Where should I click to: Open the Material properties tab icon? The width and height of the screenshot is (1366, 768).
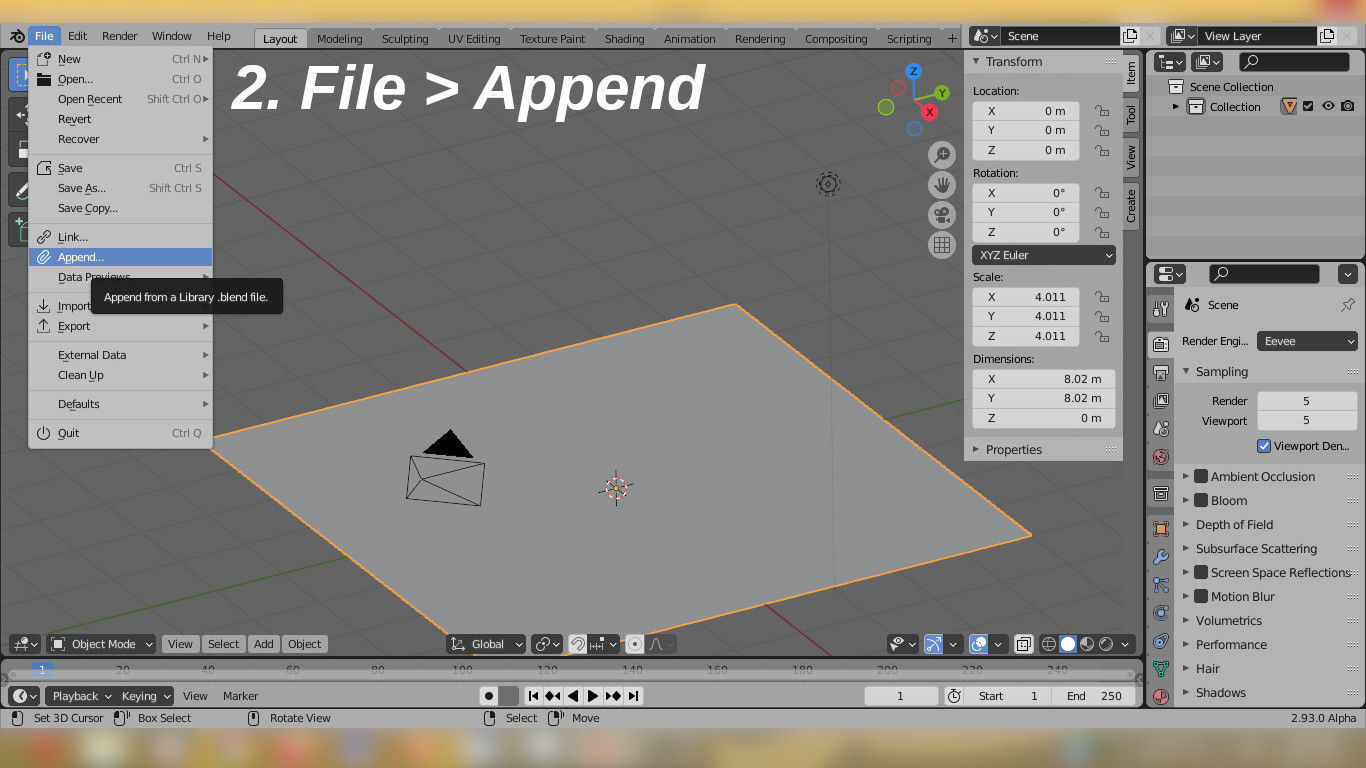coord(1160,696)
